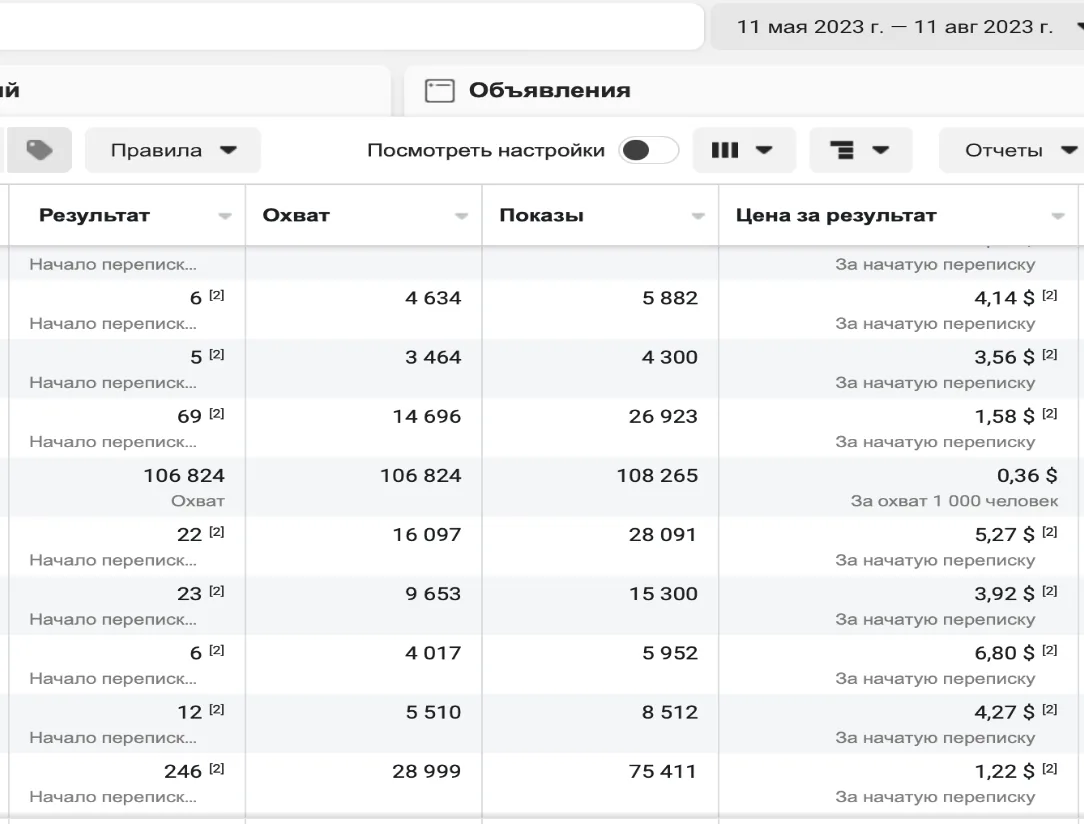Select reach value 14 696
This screenshot has width=1084, height=824.
(x=427, y=417)
